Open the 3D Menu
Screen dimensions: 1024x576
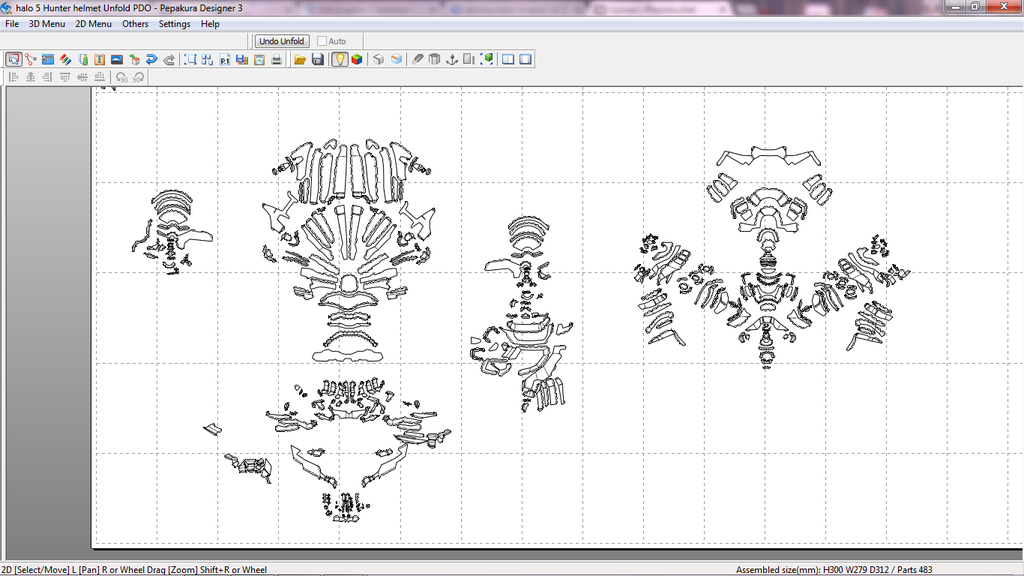click(x=47, y=24)
